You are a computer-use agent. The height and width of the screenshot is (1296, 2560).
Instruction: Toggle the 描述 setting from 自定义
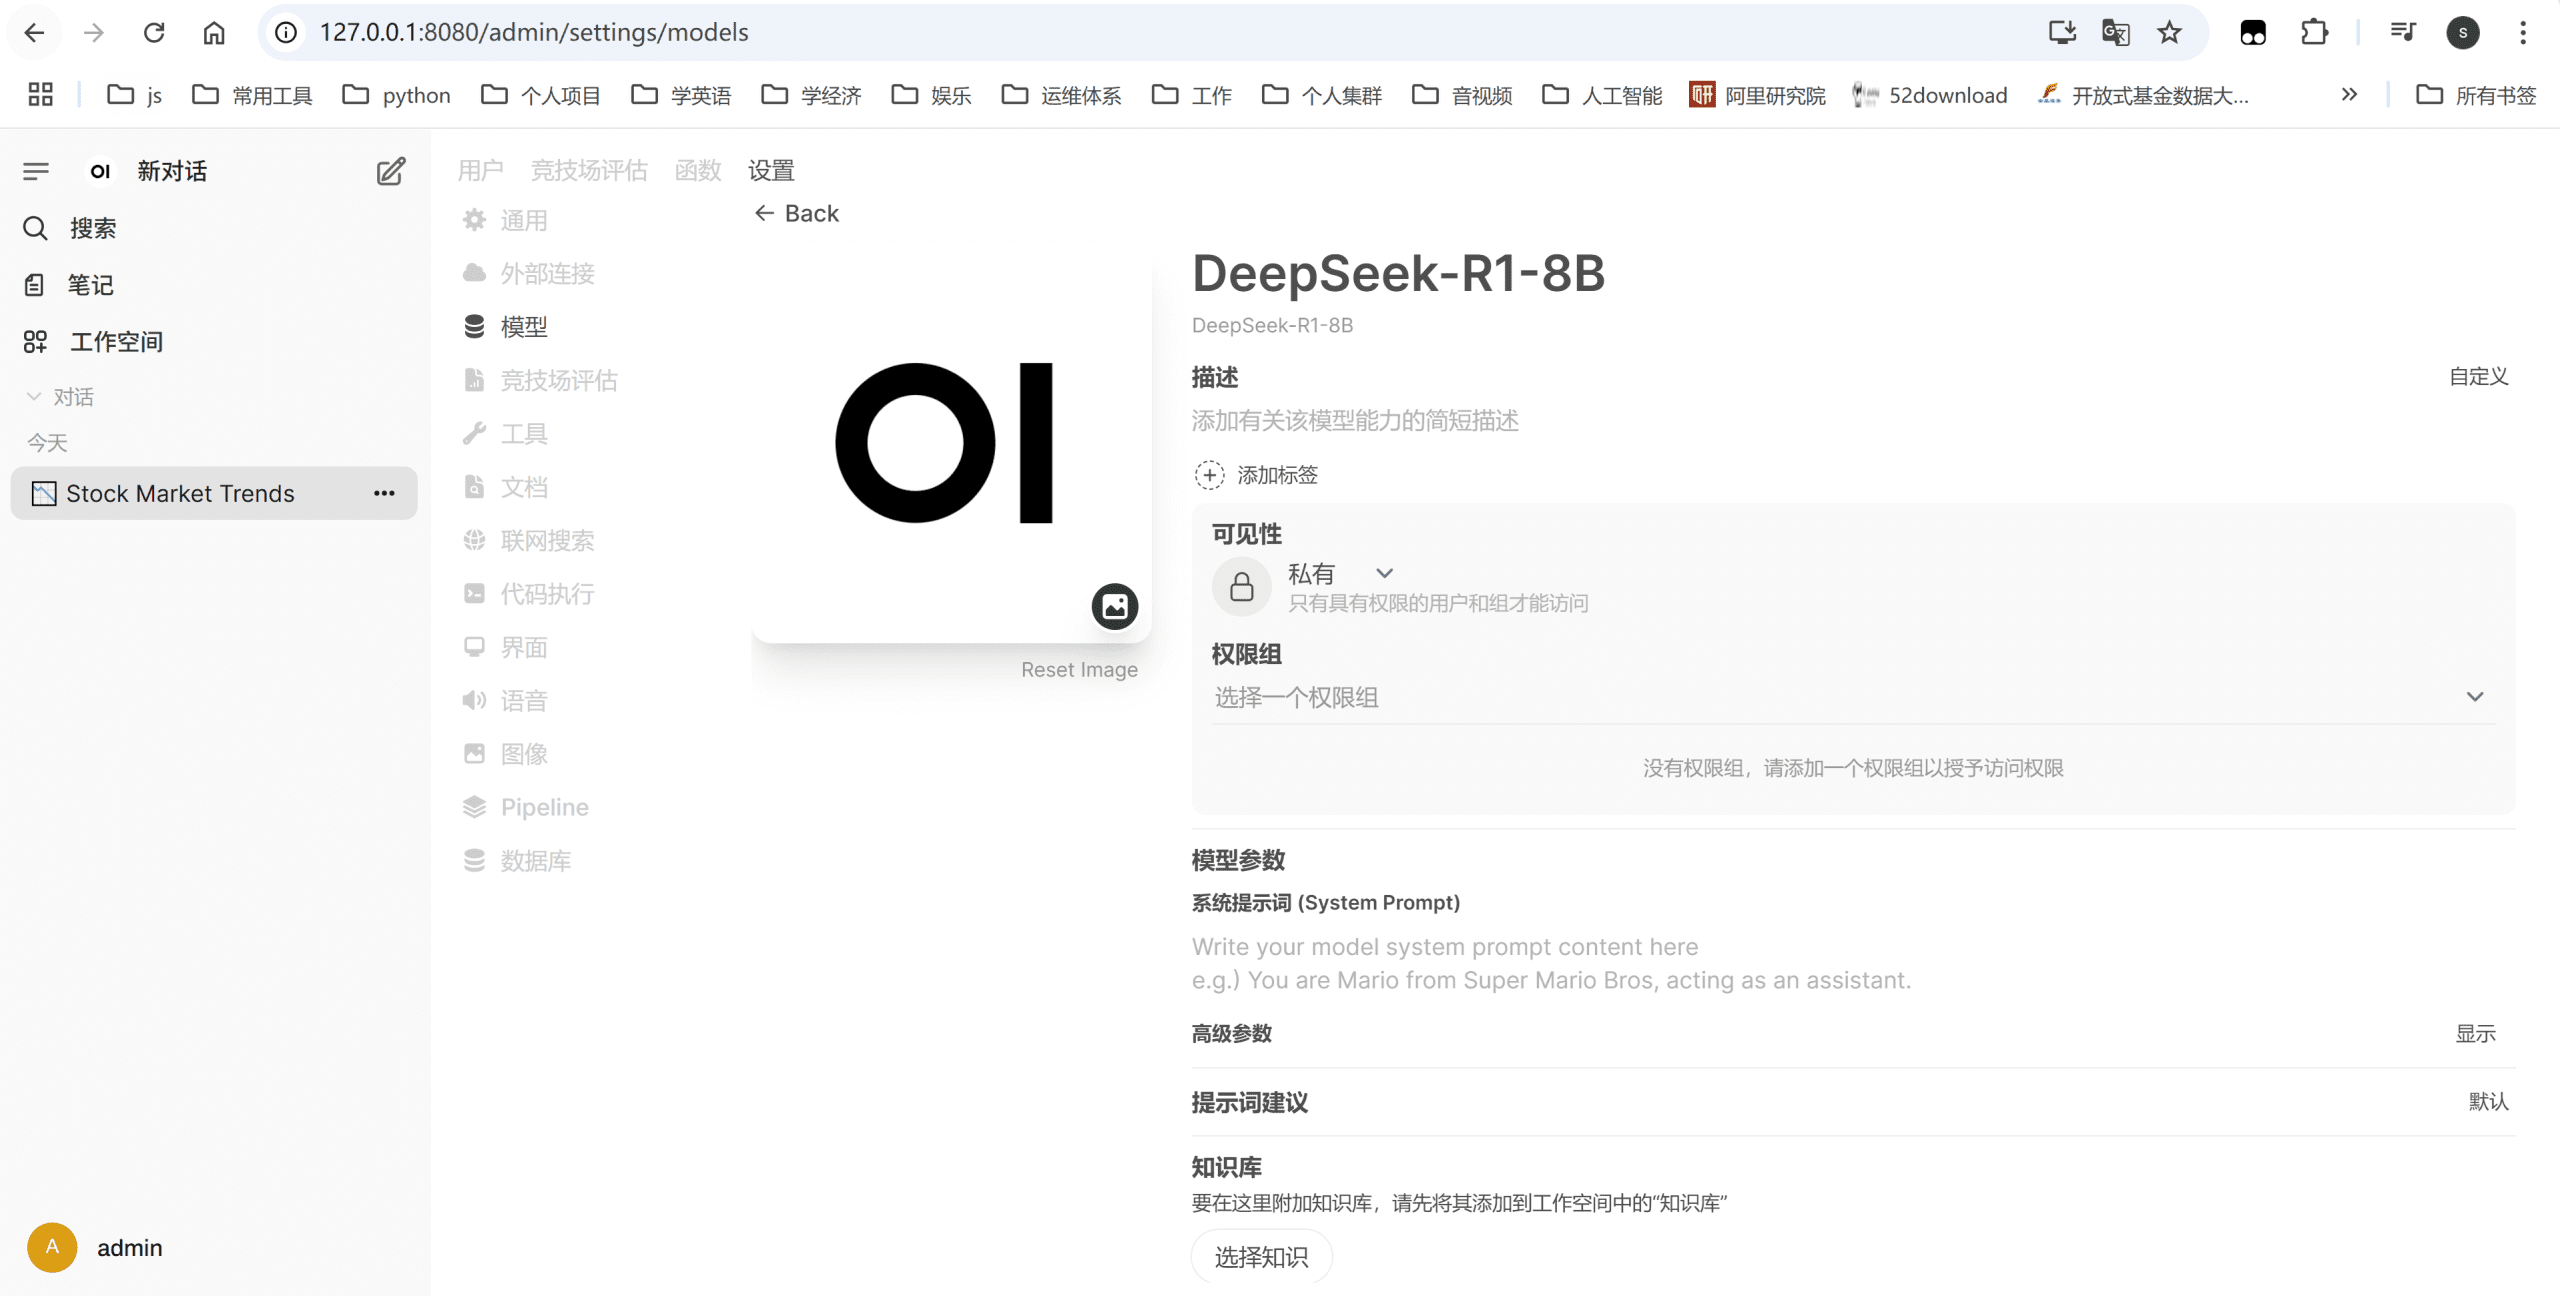coord(2478,377)
